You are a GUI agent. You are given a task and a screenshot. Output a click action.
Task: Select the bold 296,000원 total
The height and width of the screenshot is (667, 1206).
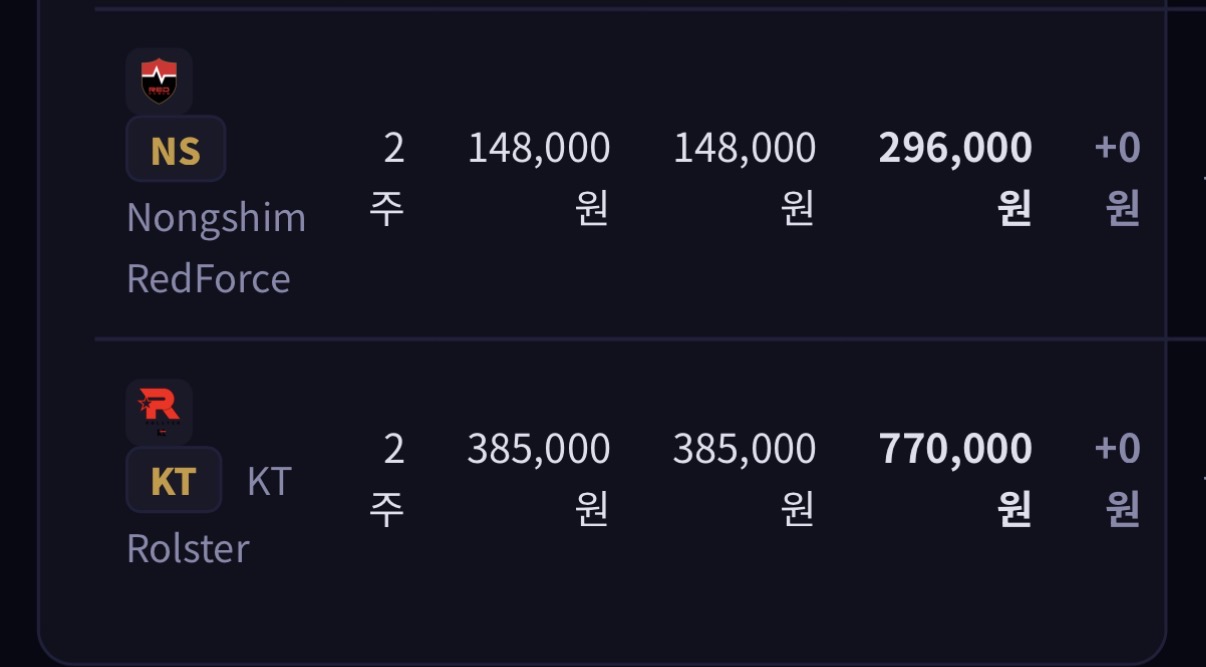point(955,178)
